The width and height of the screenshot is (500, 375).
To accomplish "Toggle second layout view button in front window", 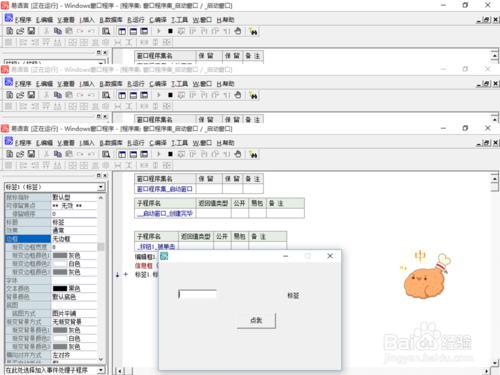I will tap(133, 154).
